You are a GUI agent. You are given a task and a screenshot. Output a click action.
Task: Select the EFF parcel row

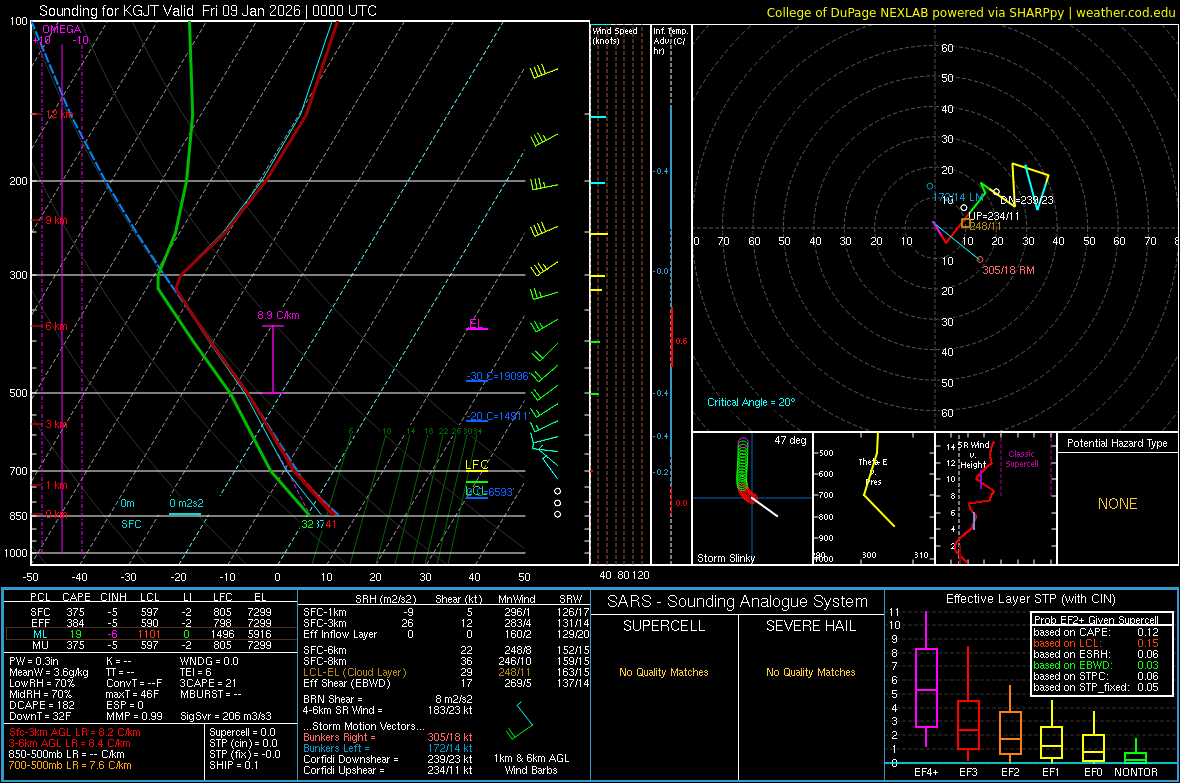tap(150, 623)
